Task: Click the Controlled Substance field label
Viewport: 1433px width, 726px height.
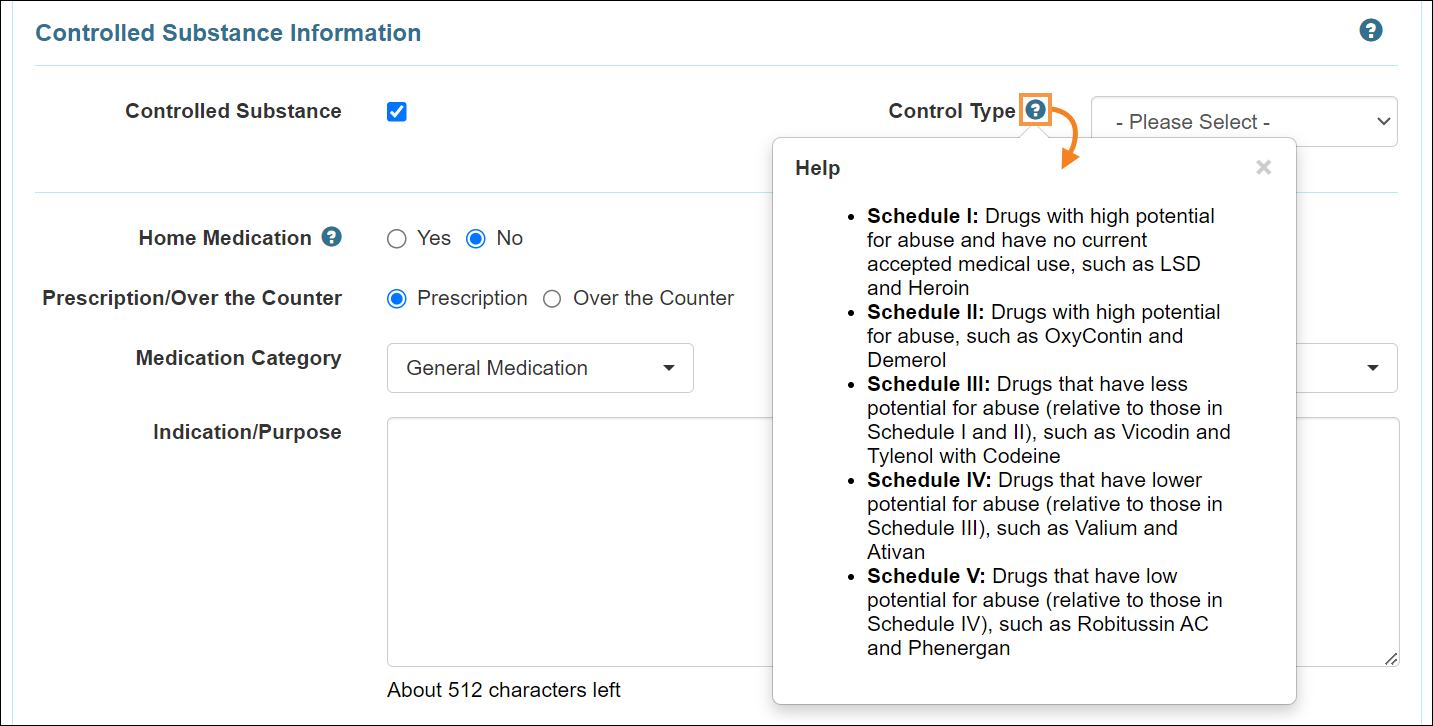Action: pos(233,111)
